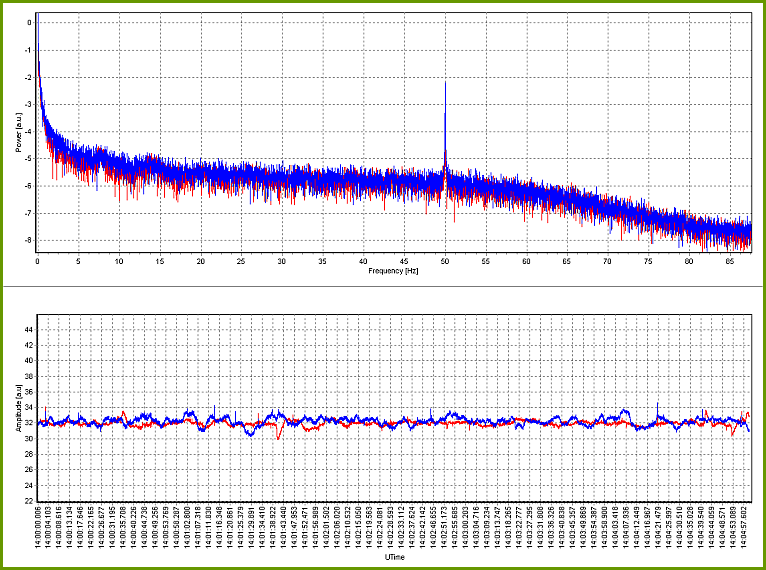The image size is (766, 570).
Task: Click the 10 Hz tick on frequency axis
Action: click(119, 261)
